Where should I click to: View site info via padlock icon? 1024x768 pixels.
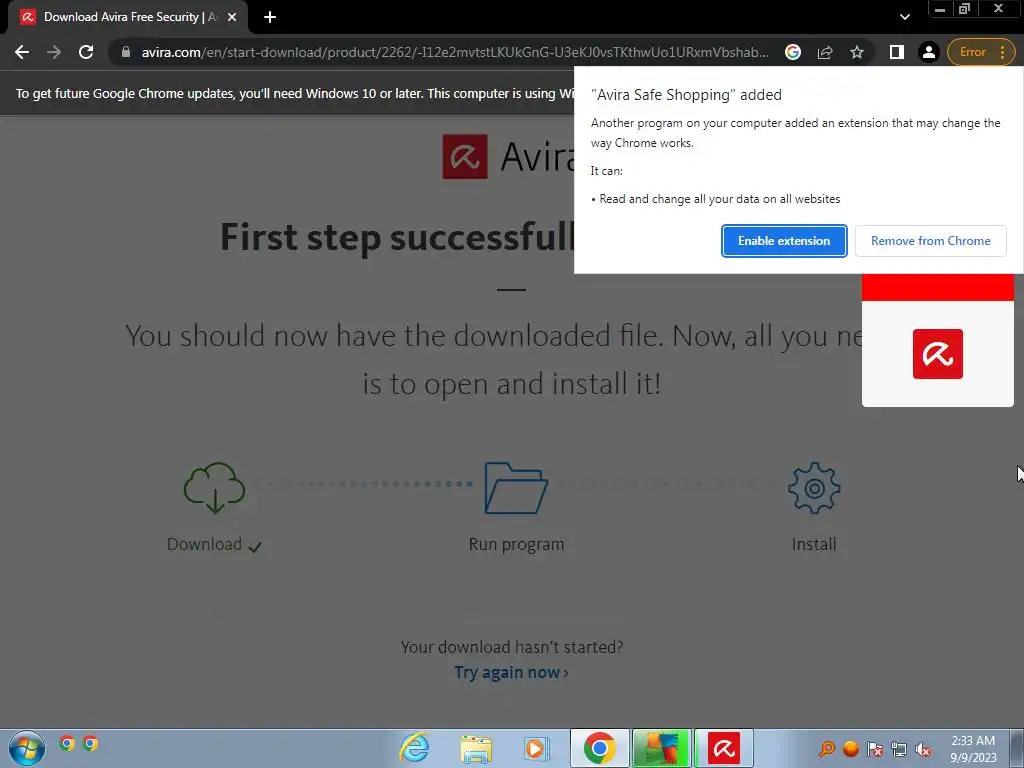pos(126,52)
